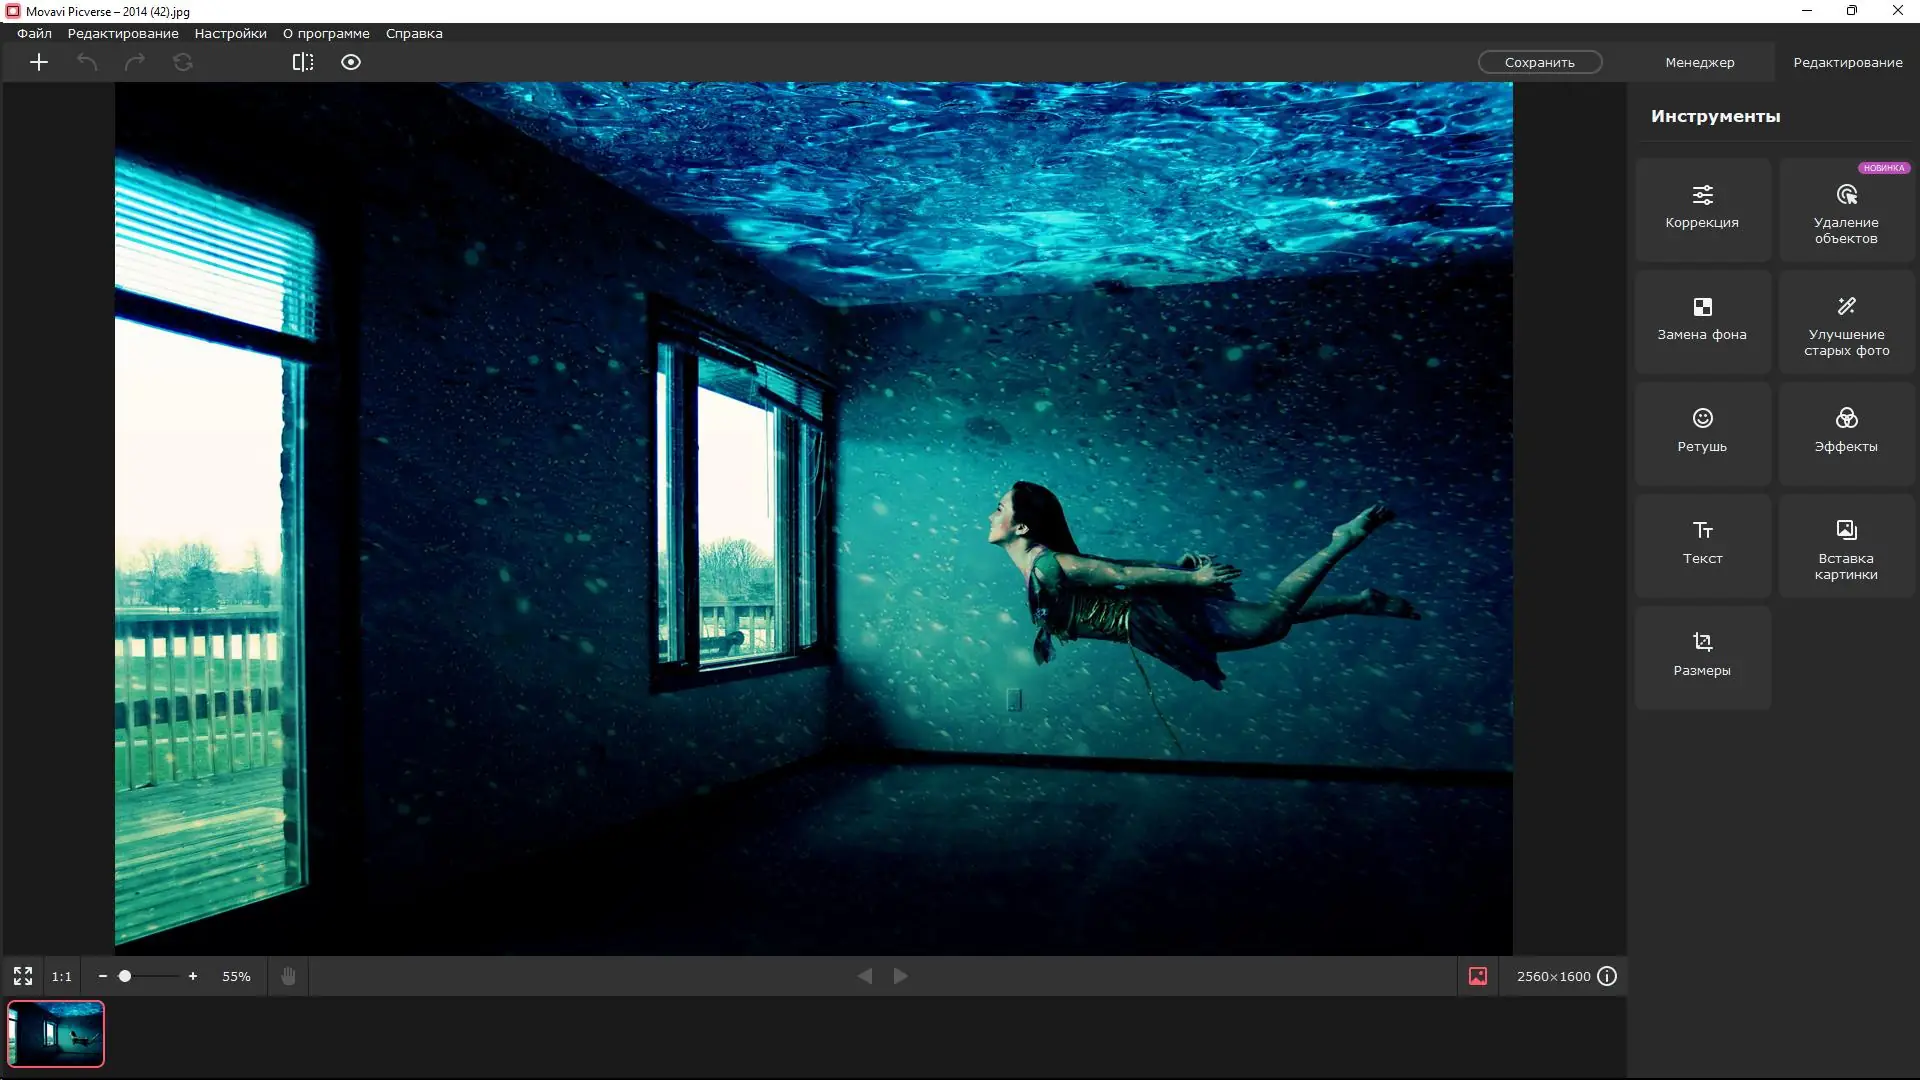Open the Настройки menu
The width and height of the screenshot is (1920, 1080).
pos(230,33)
